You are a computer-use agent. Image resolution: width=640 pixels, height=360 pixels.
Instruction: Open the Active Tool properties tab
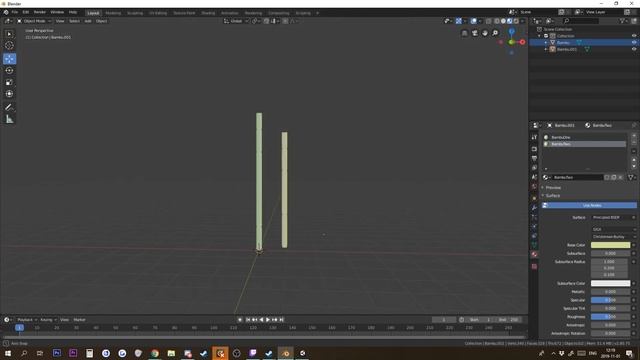(534, 138)
